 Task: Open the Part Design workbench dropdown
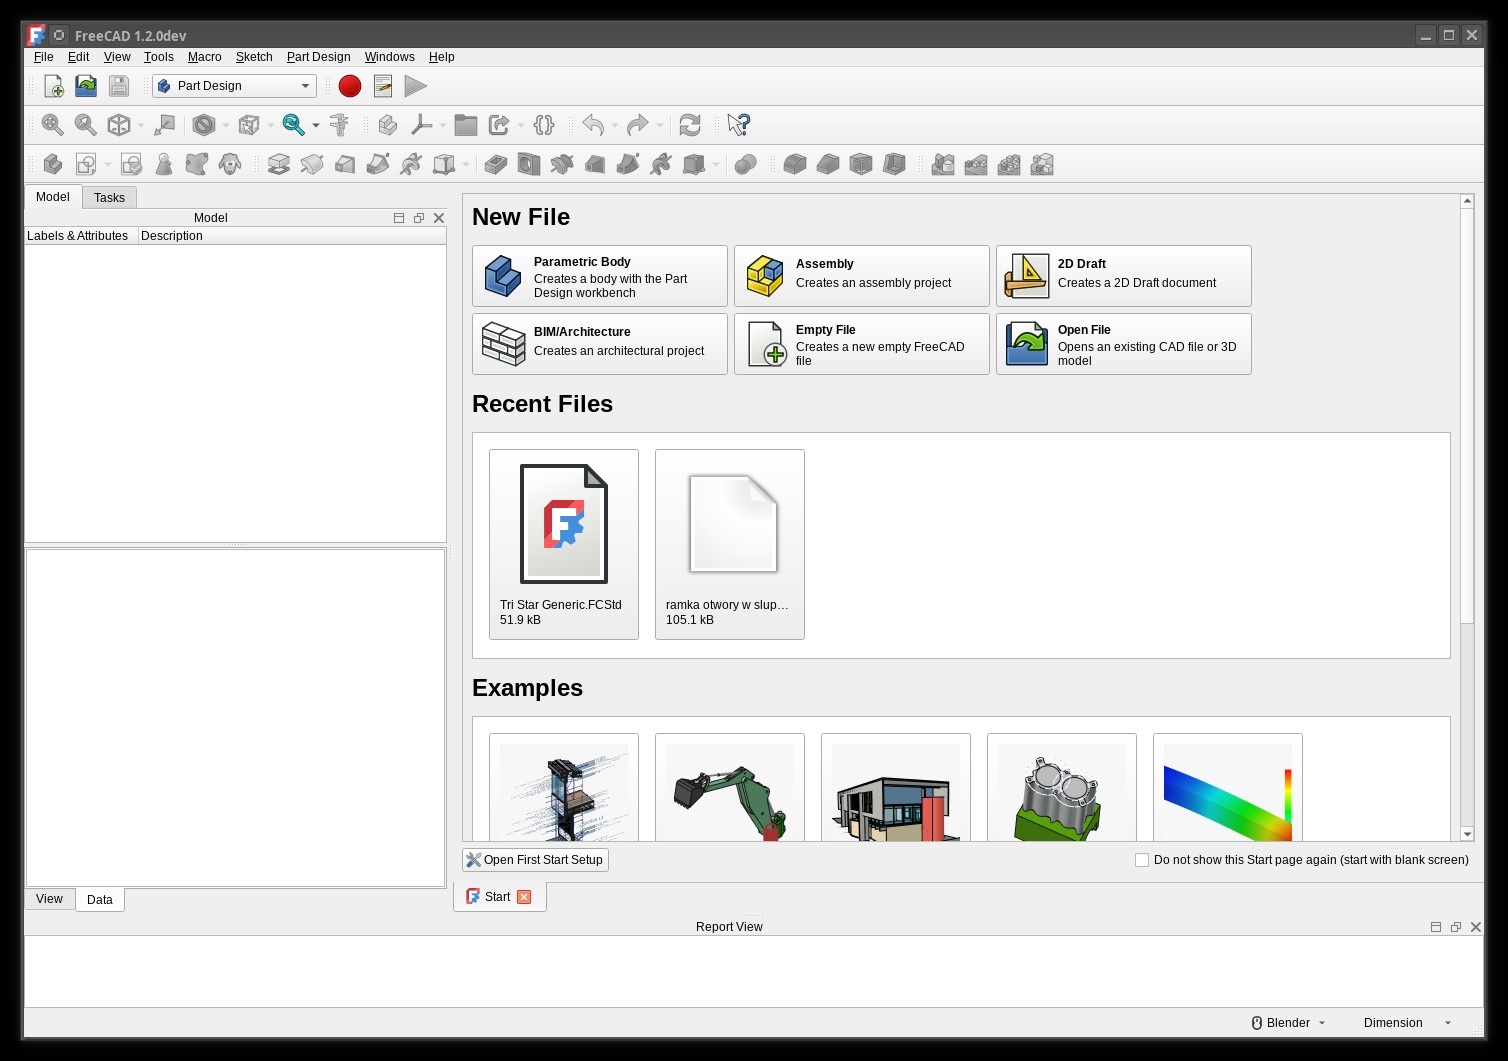coord(234,86)
